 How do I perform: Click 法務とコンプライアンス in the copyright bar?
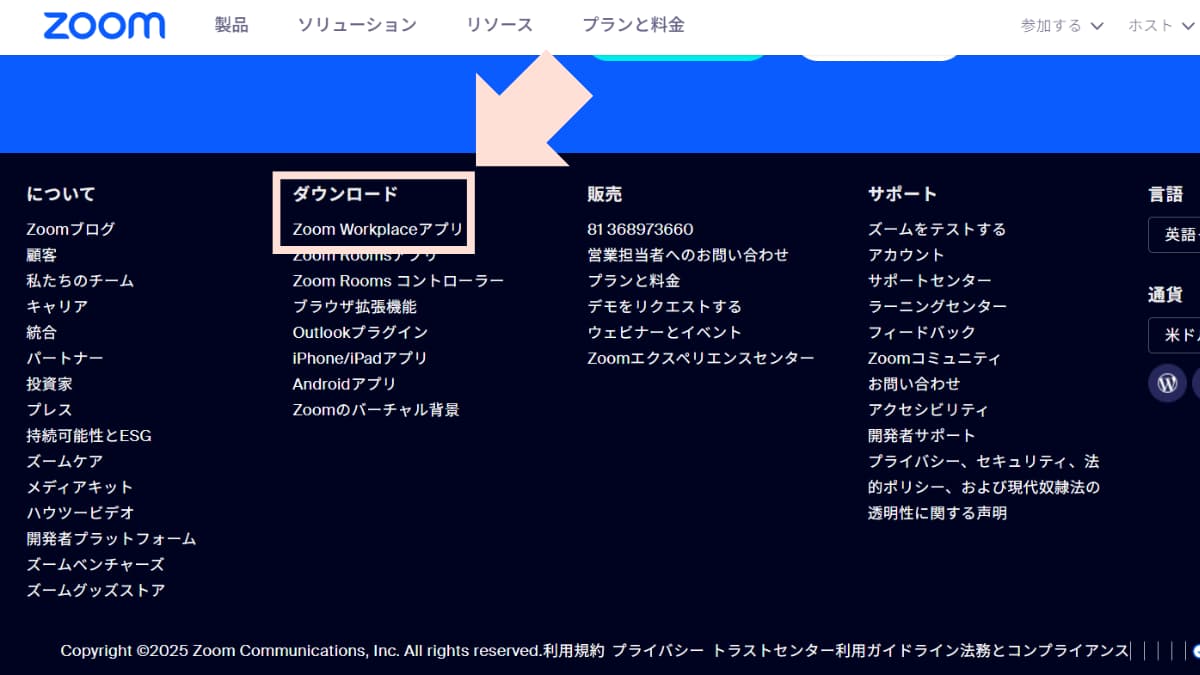coord(1044,650)
